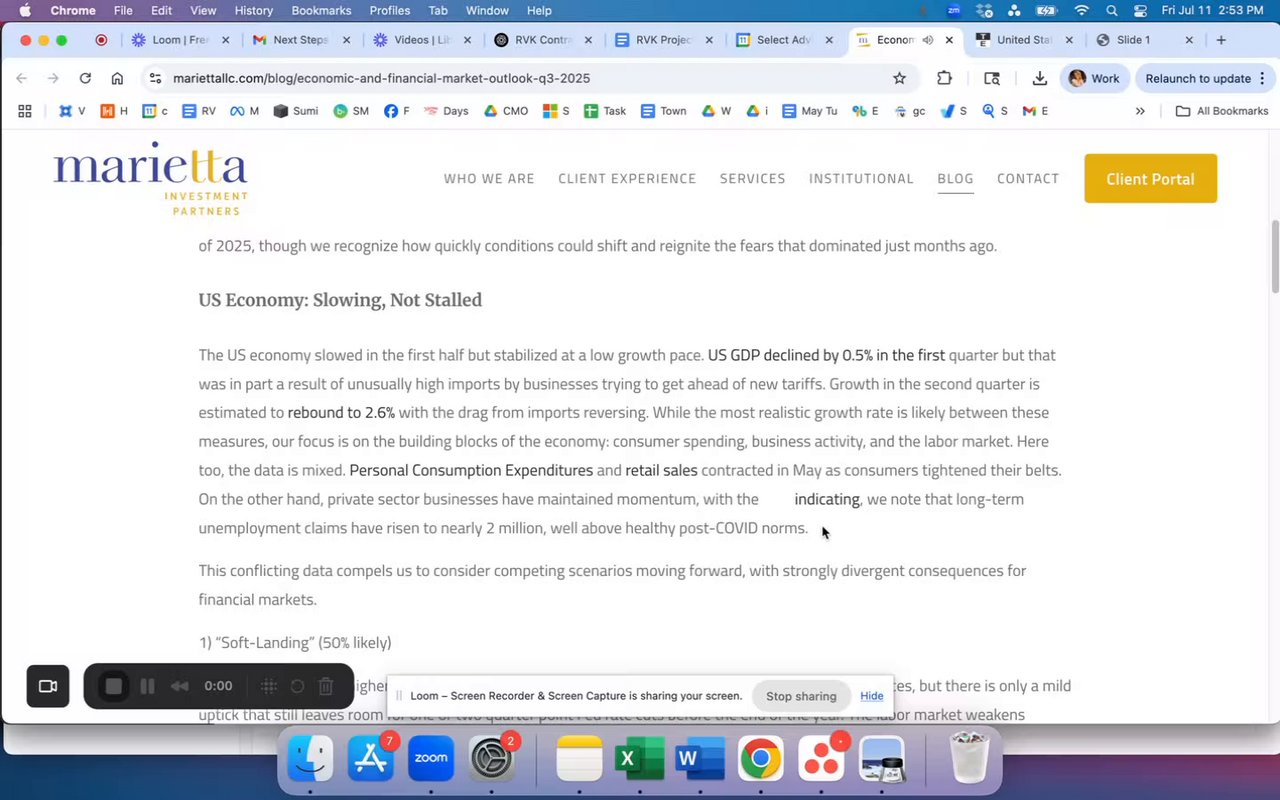Click the Stop sharing button
Viewport: 1280px width, 800px height.
click(801, 696)
